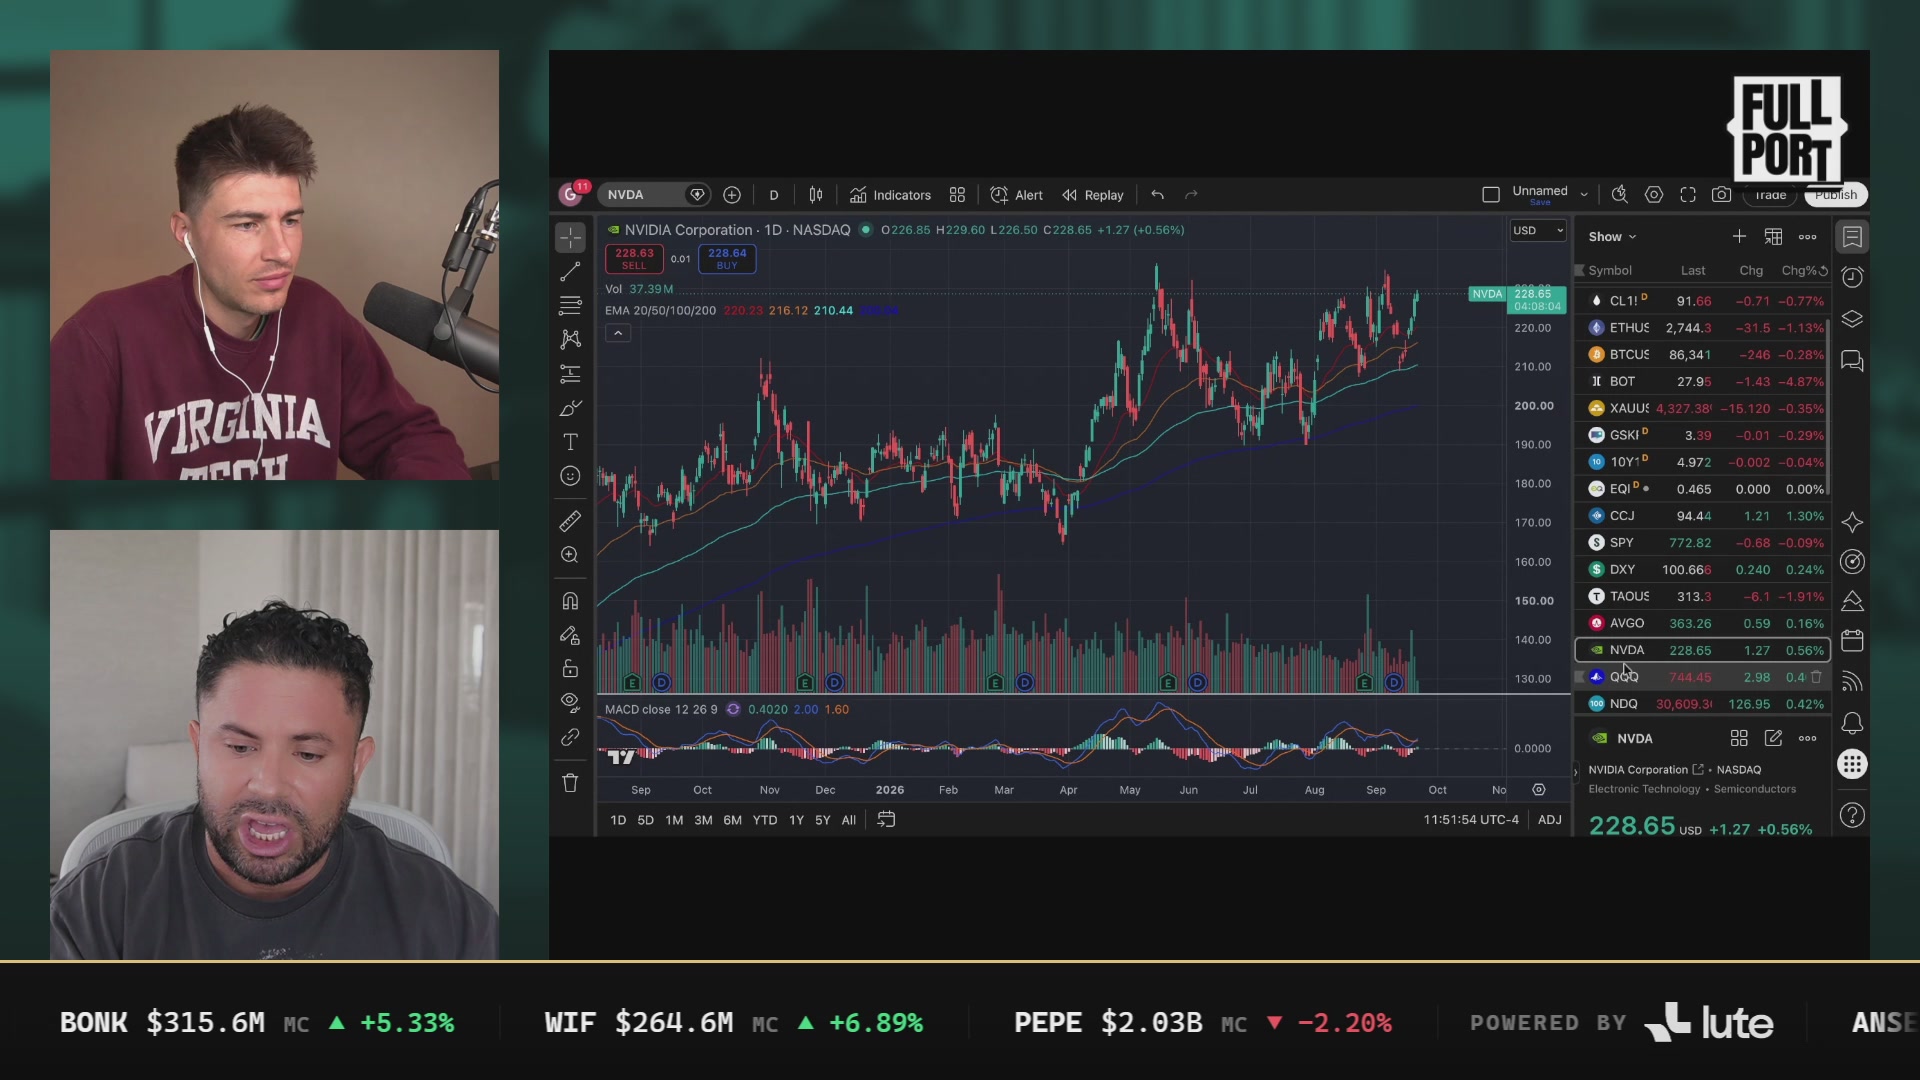Open the alerts clock icon in right sidebar

tap(1852, 277)
